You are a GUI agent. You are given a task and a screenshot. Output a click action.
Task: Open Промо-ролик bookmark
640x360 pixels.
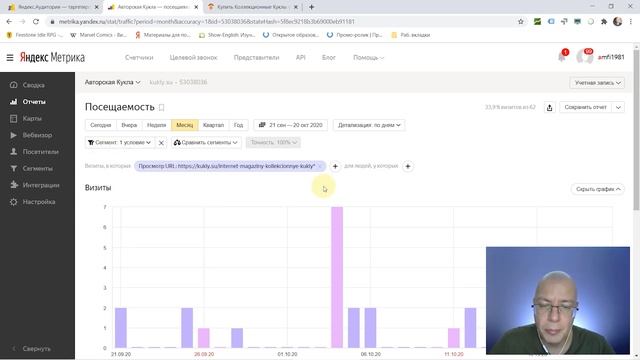[355, 35]
